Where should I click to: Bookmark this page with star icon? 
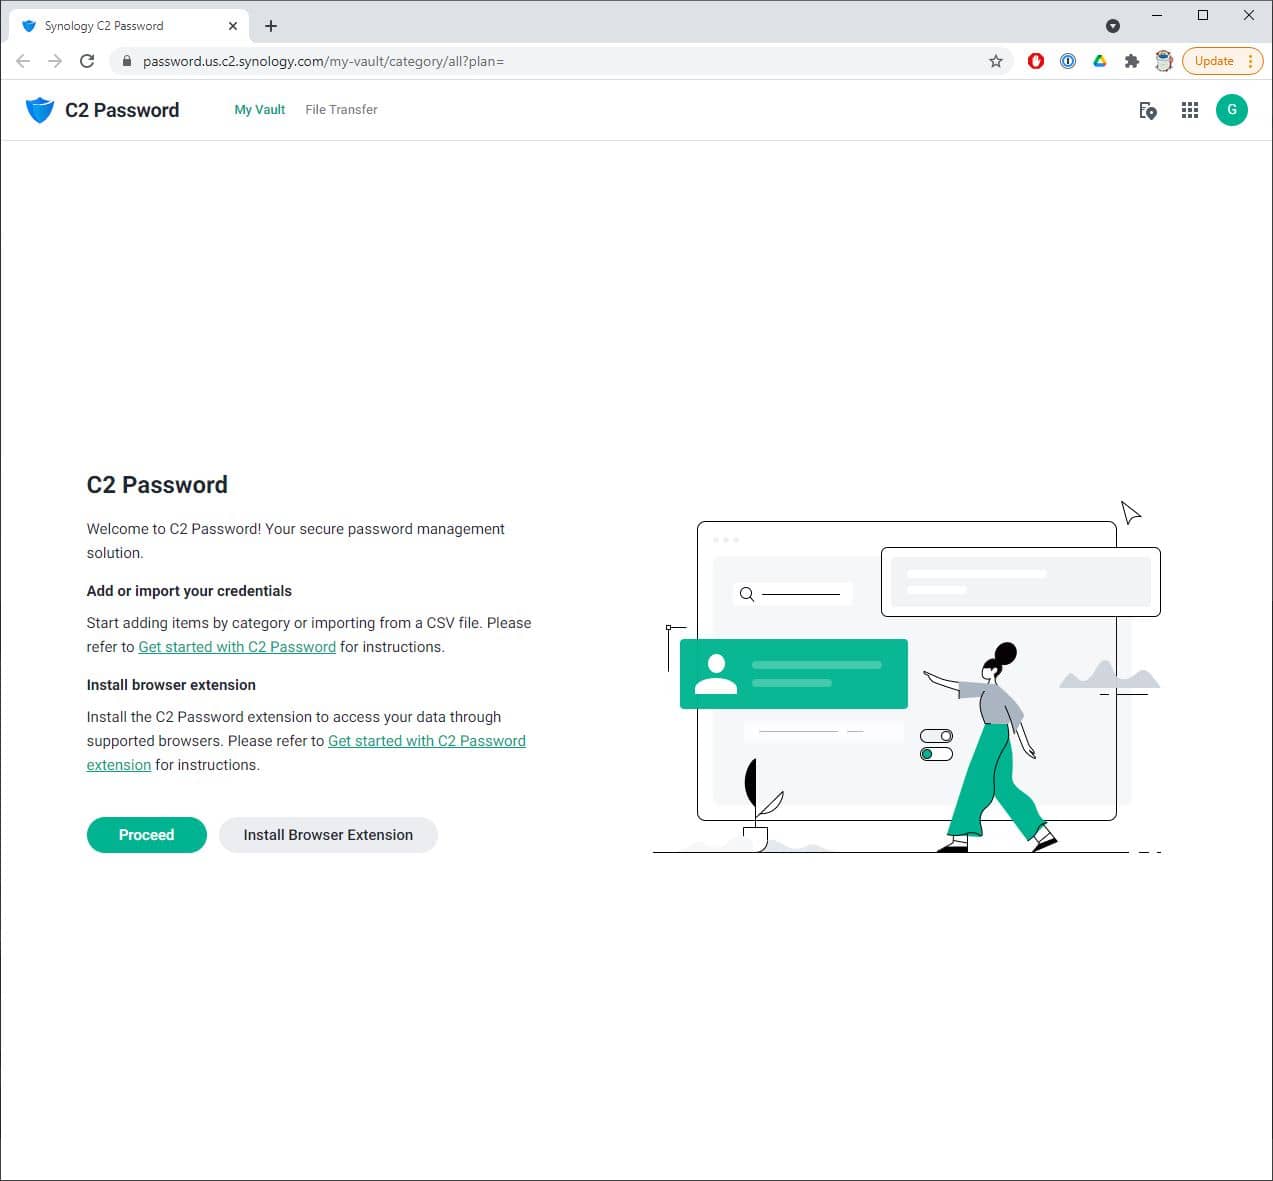pos(996,61)
